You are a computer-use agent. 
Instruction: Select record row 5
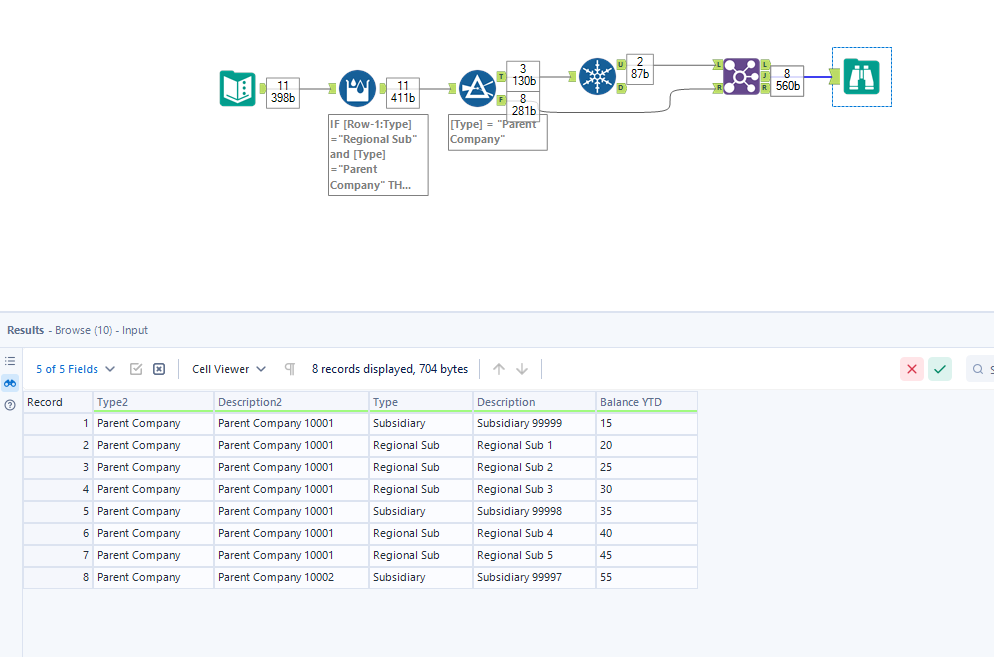58,511
